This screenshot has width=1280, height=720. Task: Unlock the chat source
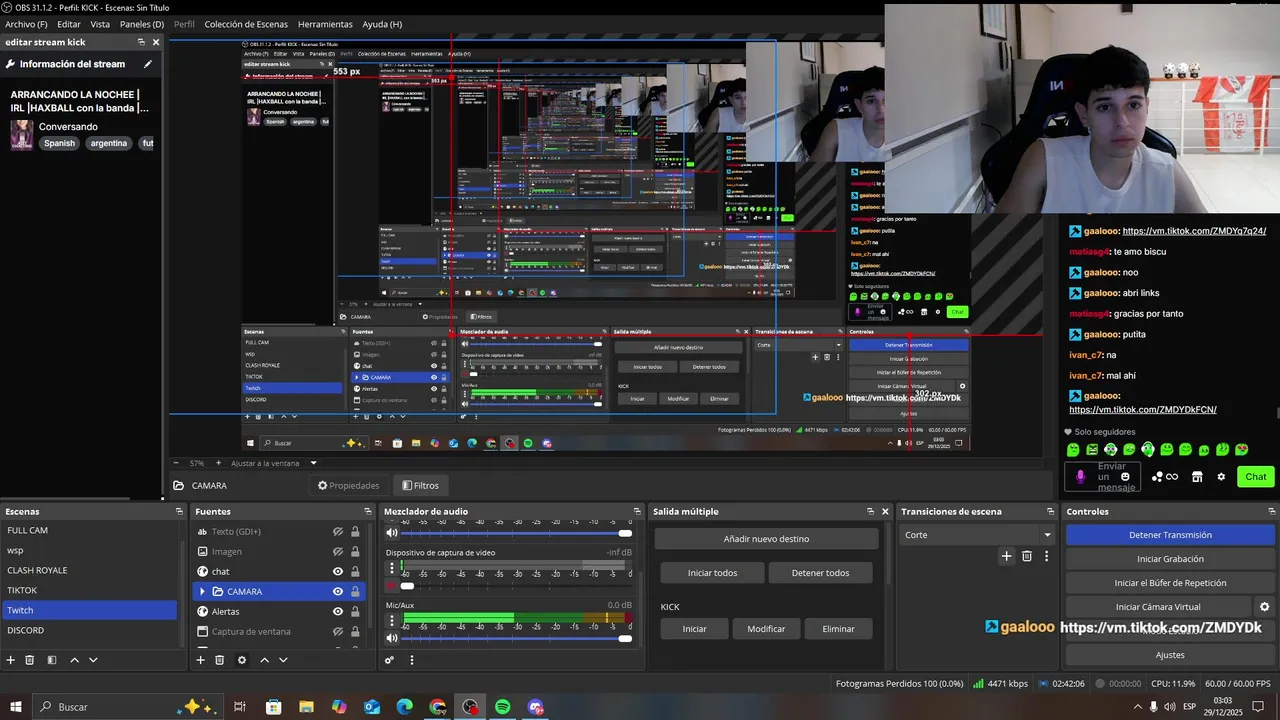[355, 572]
